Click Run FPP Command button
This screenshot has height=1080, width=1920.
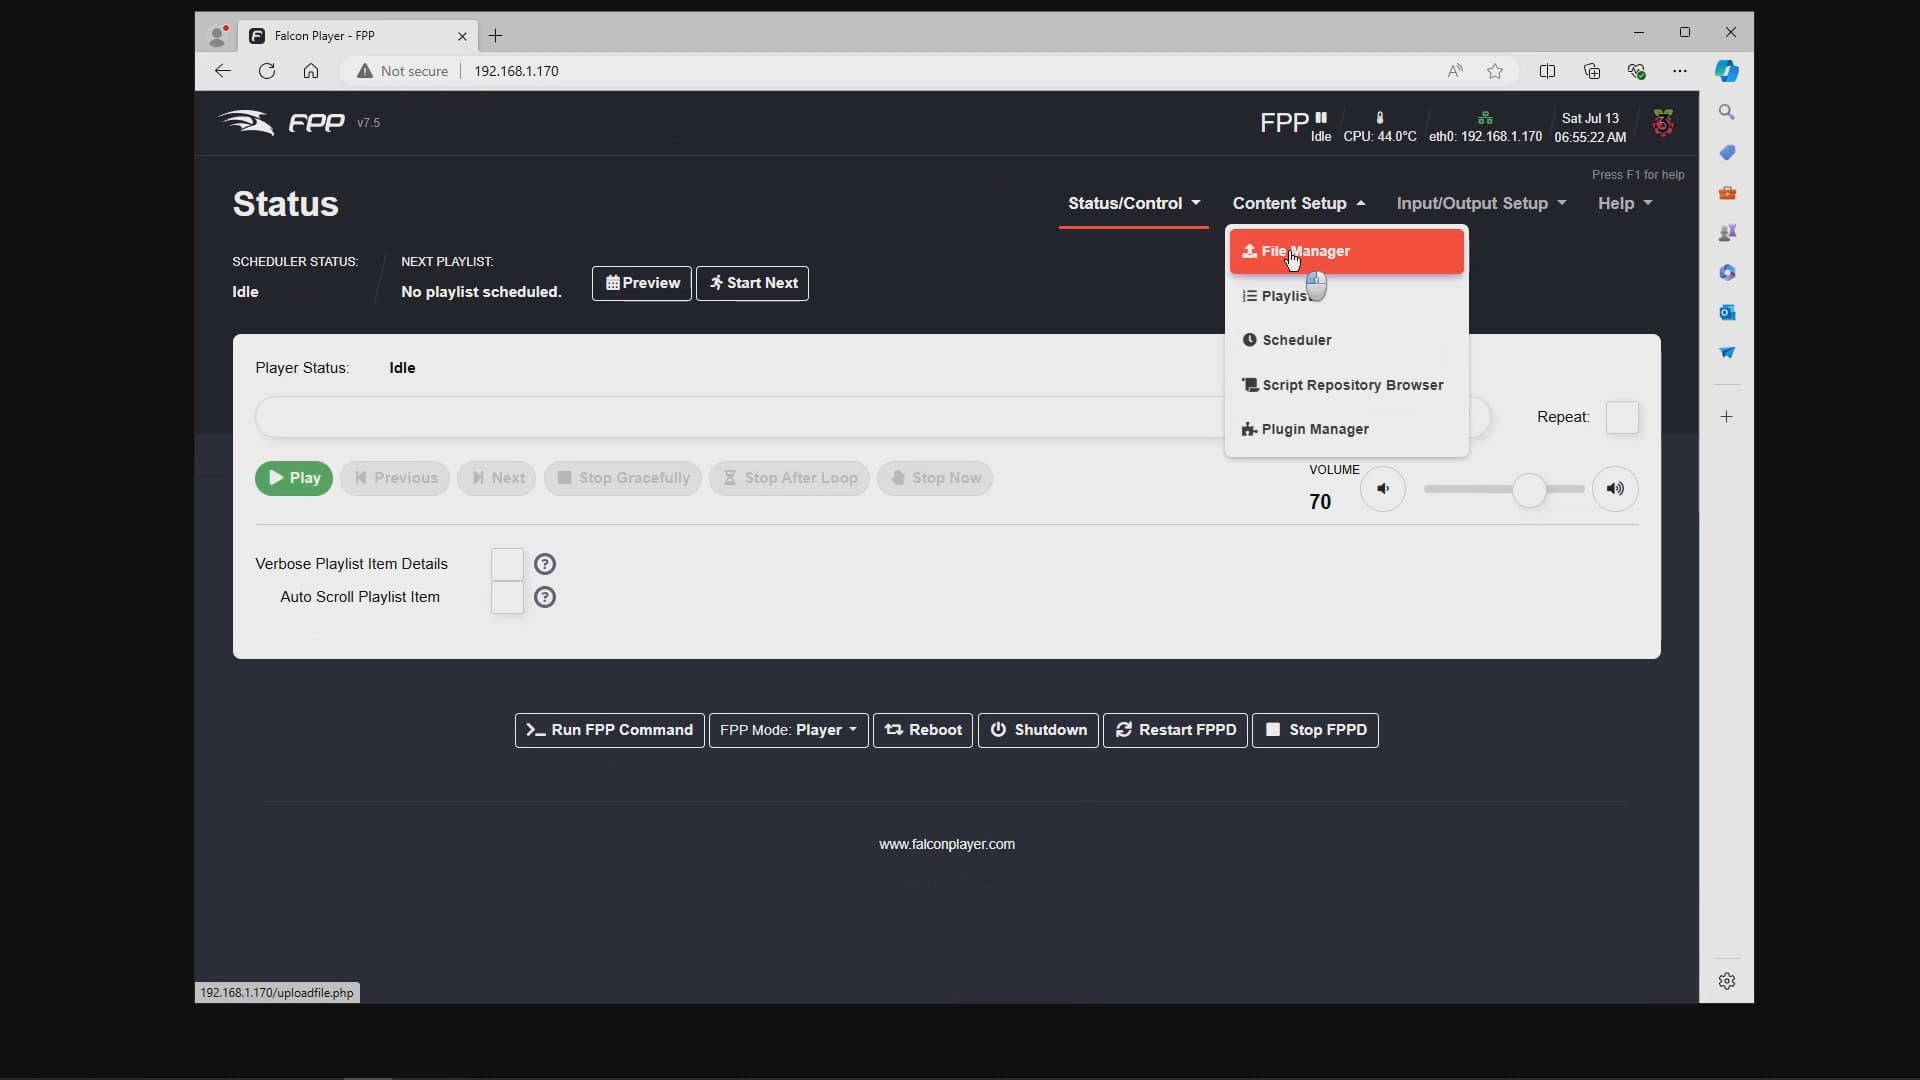tap(610, 730)
